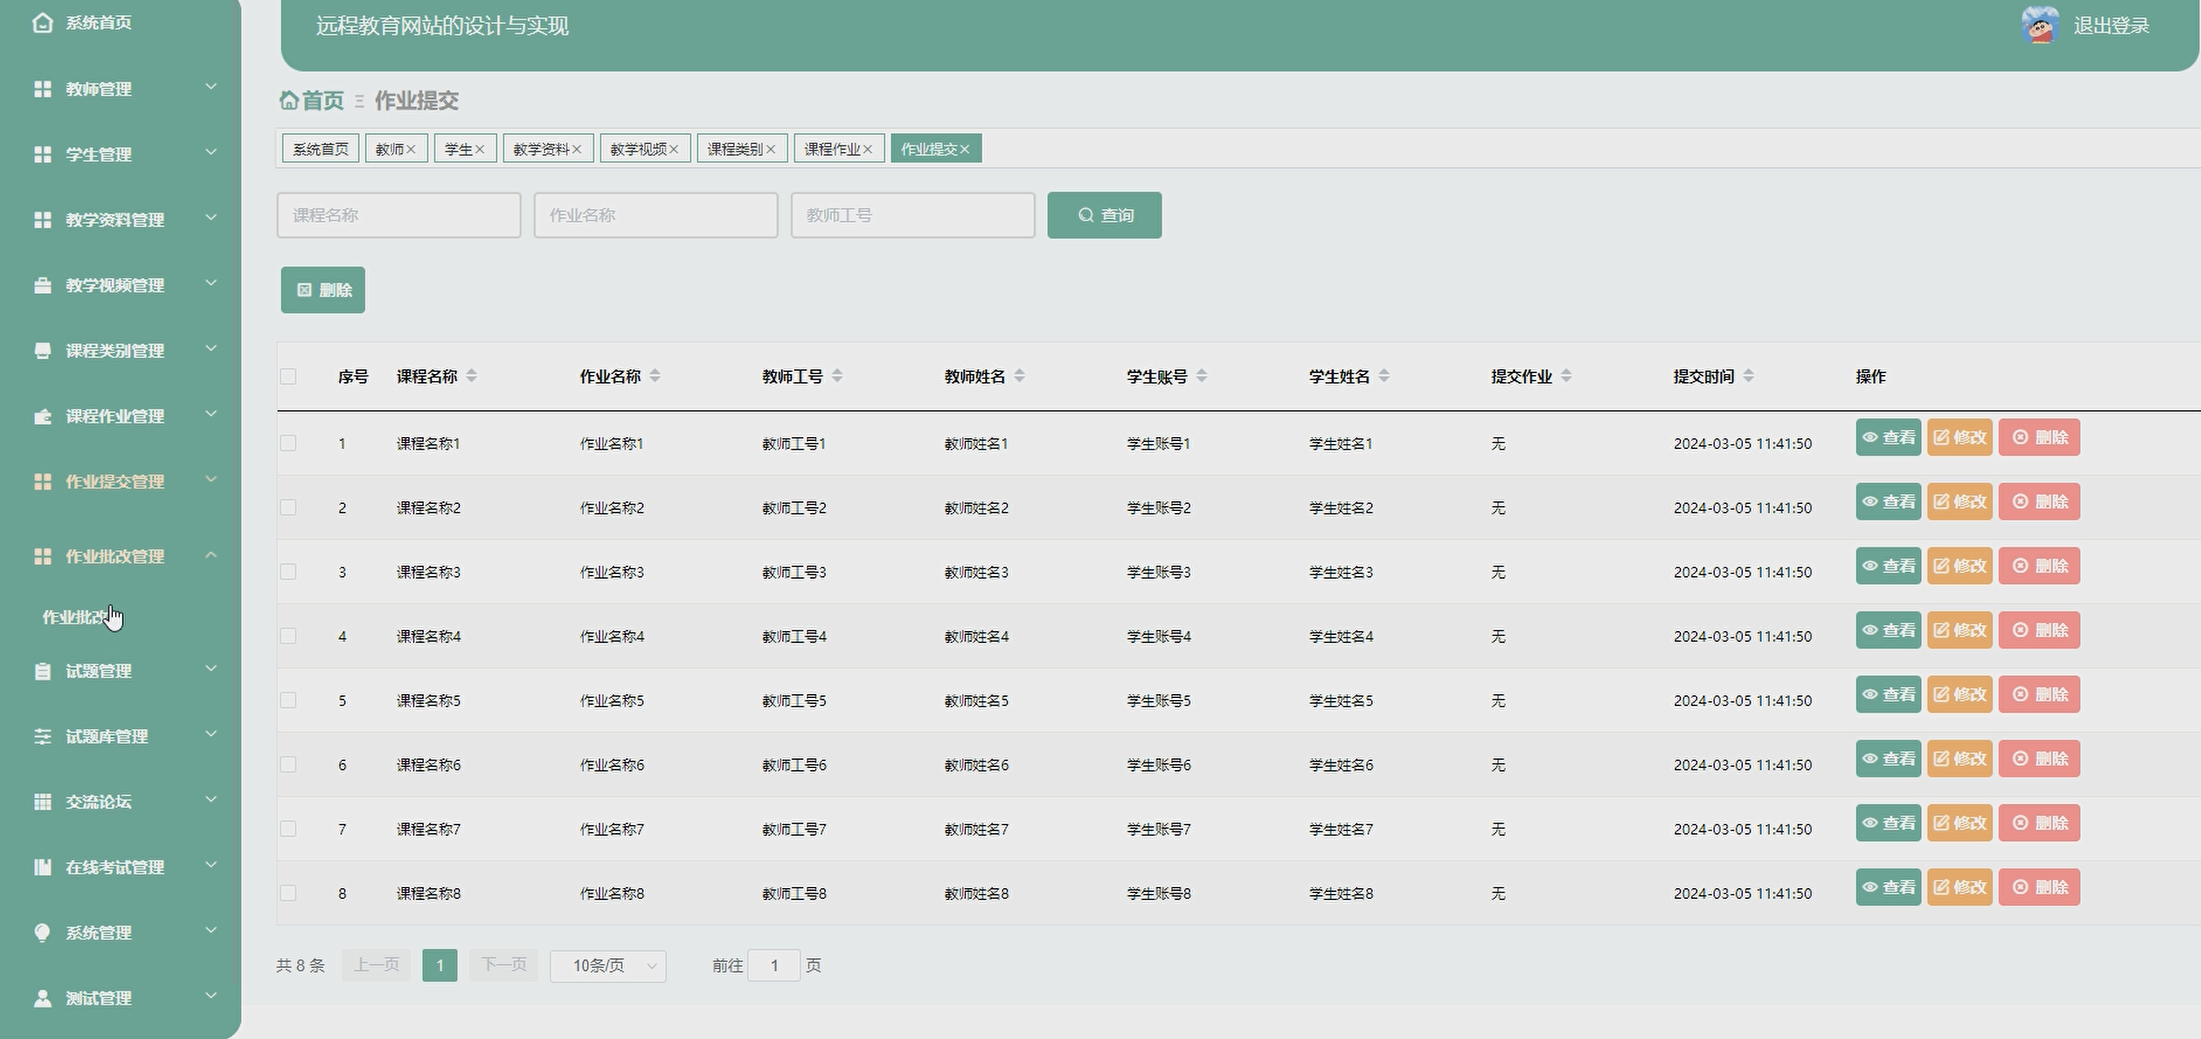Click the home icon in the breadcrumb
Screen dimensions: 2201x1039
click(289, 100)
